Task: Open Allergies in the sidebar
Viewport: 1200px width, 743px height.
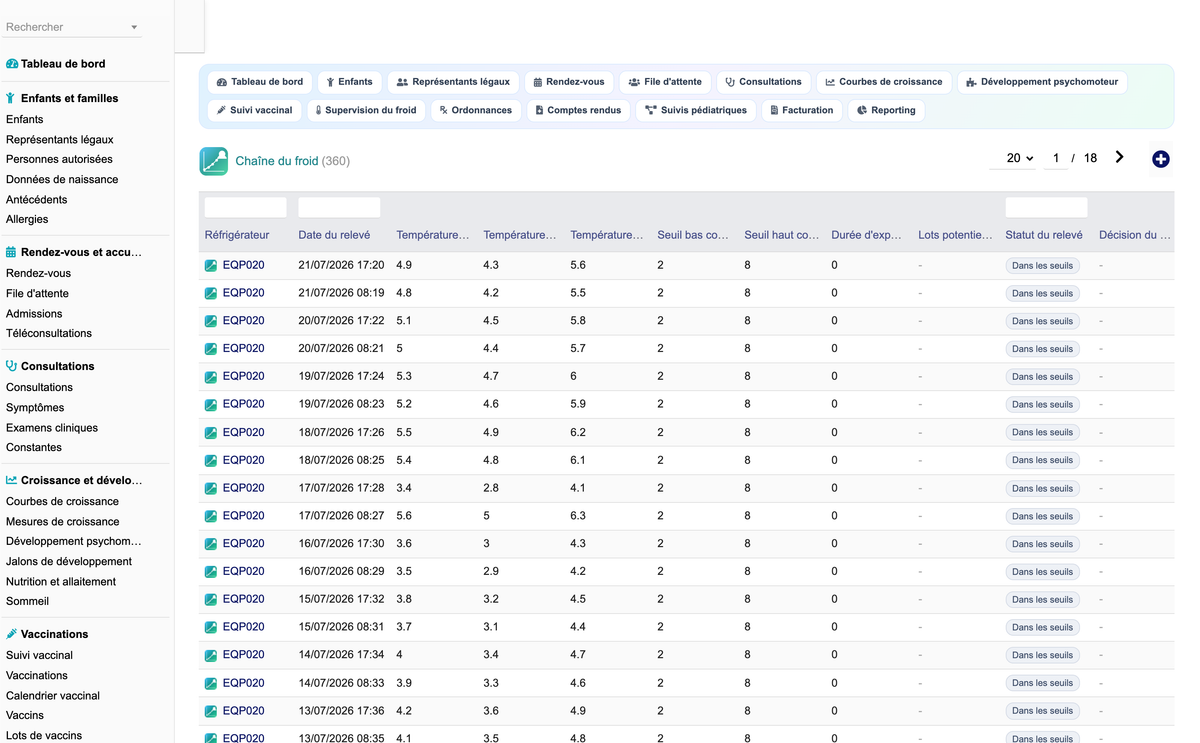Action: coord(27,220)
